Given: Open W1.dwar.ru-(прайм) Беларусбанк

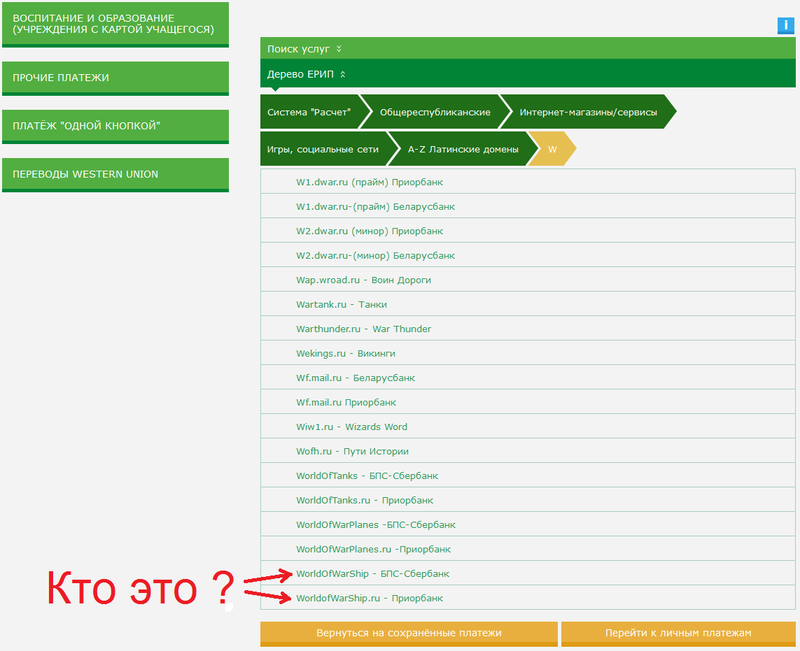Looking at the screenshot, I should tap(528, 206).
